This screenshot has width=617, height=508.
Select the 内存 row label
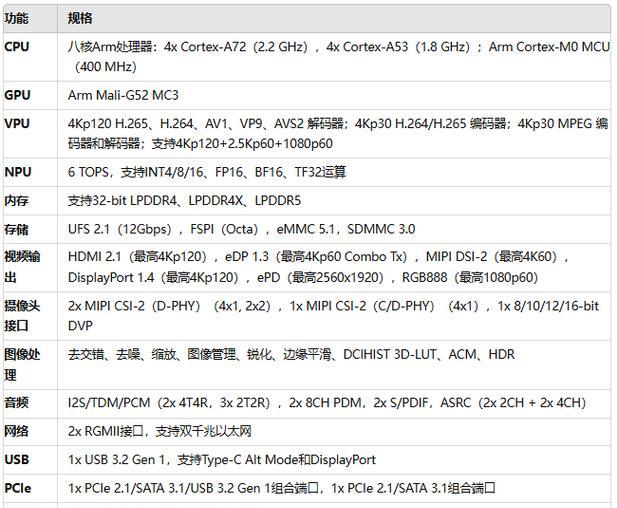pos(16,201)
